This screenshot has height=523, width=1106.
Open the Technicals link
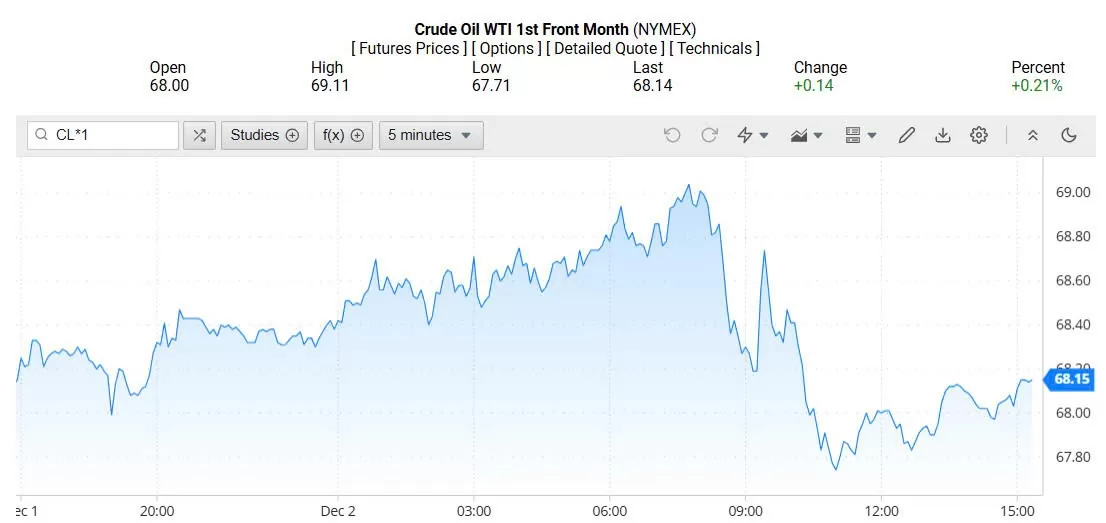click(x=714, y=48)
